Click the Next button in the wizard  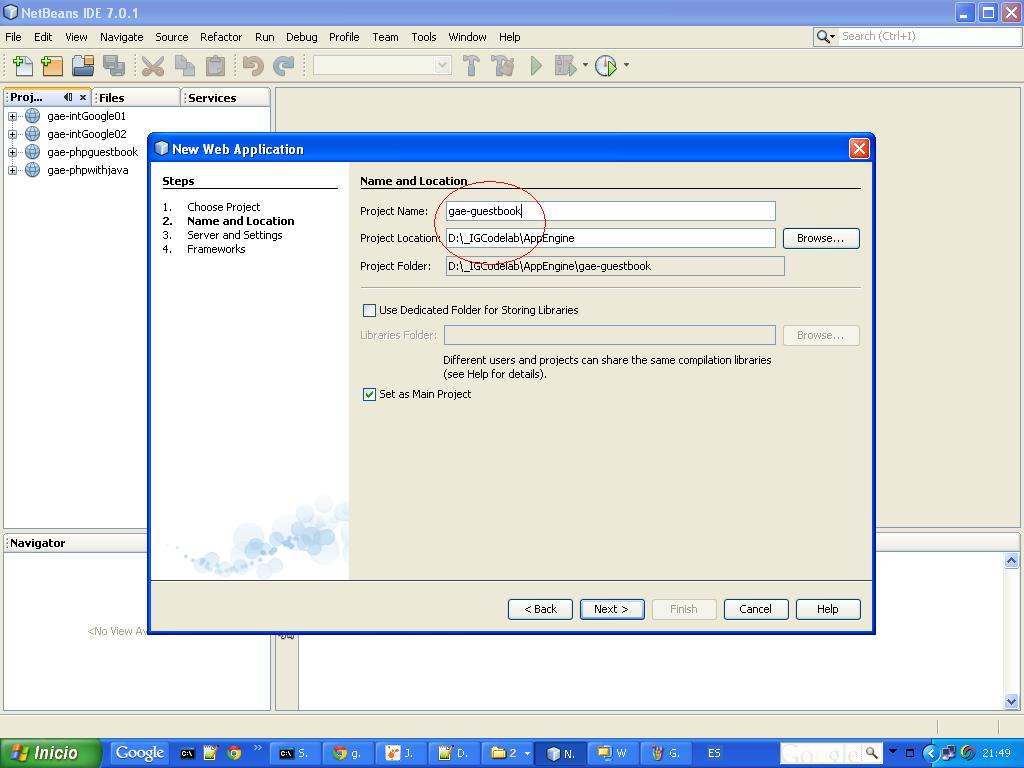[611, 609]
